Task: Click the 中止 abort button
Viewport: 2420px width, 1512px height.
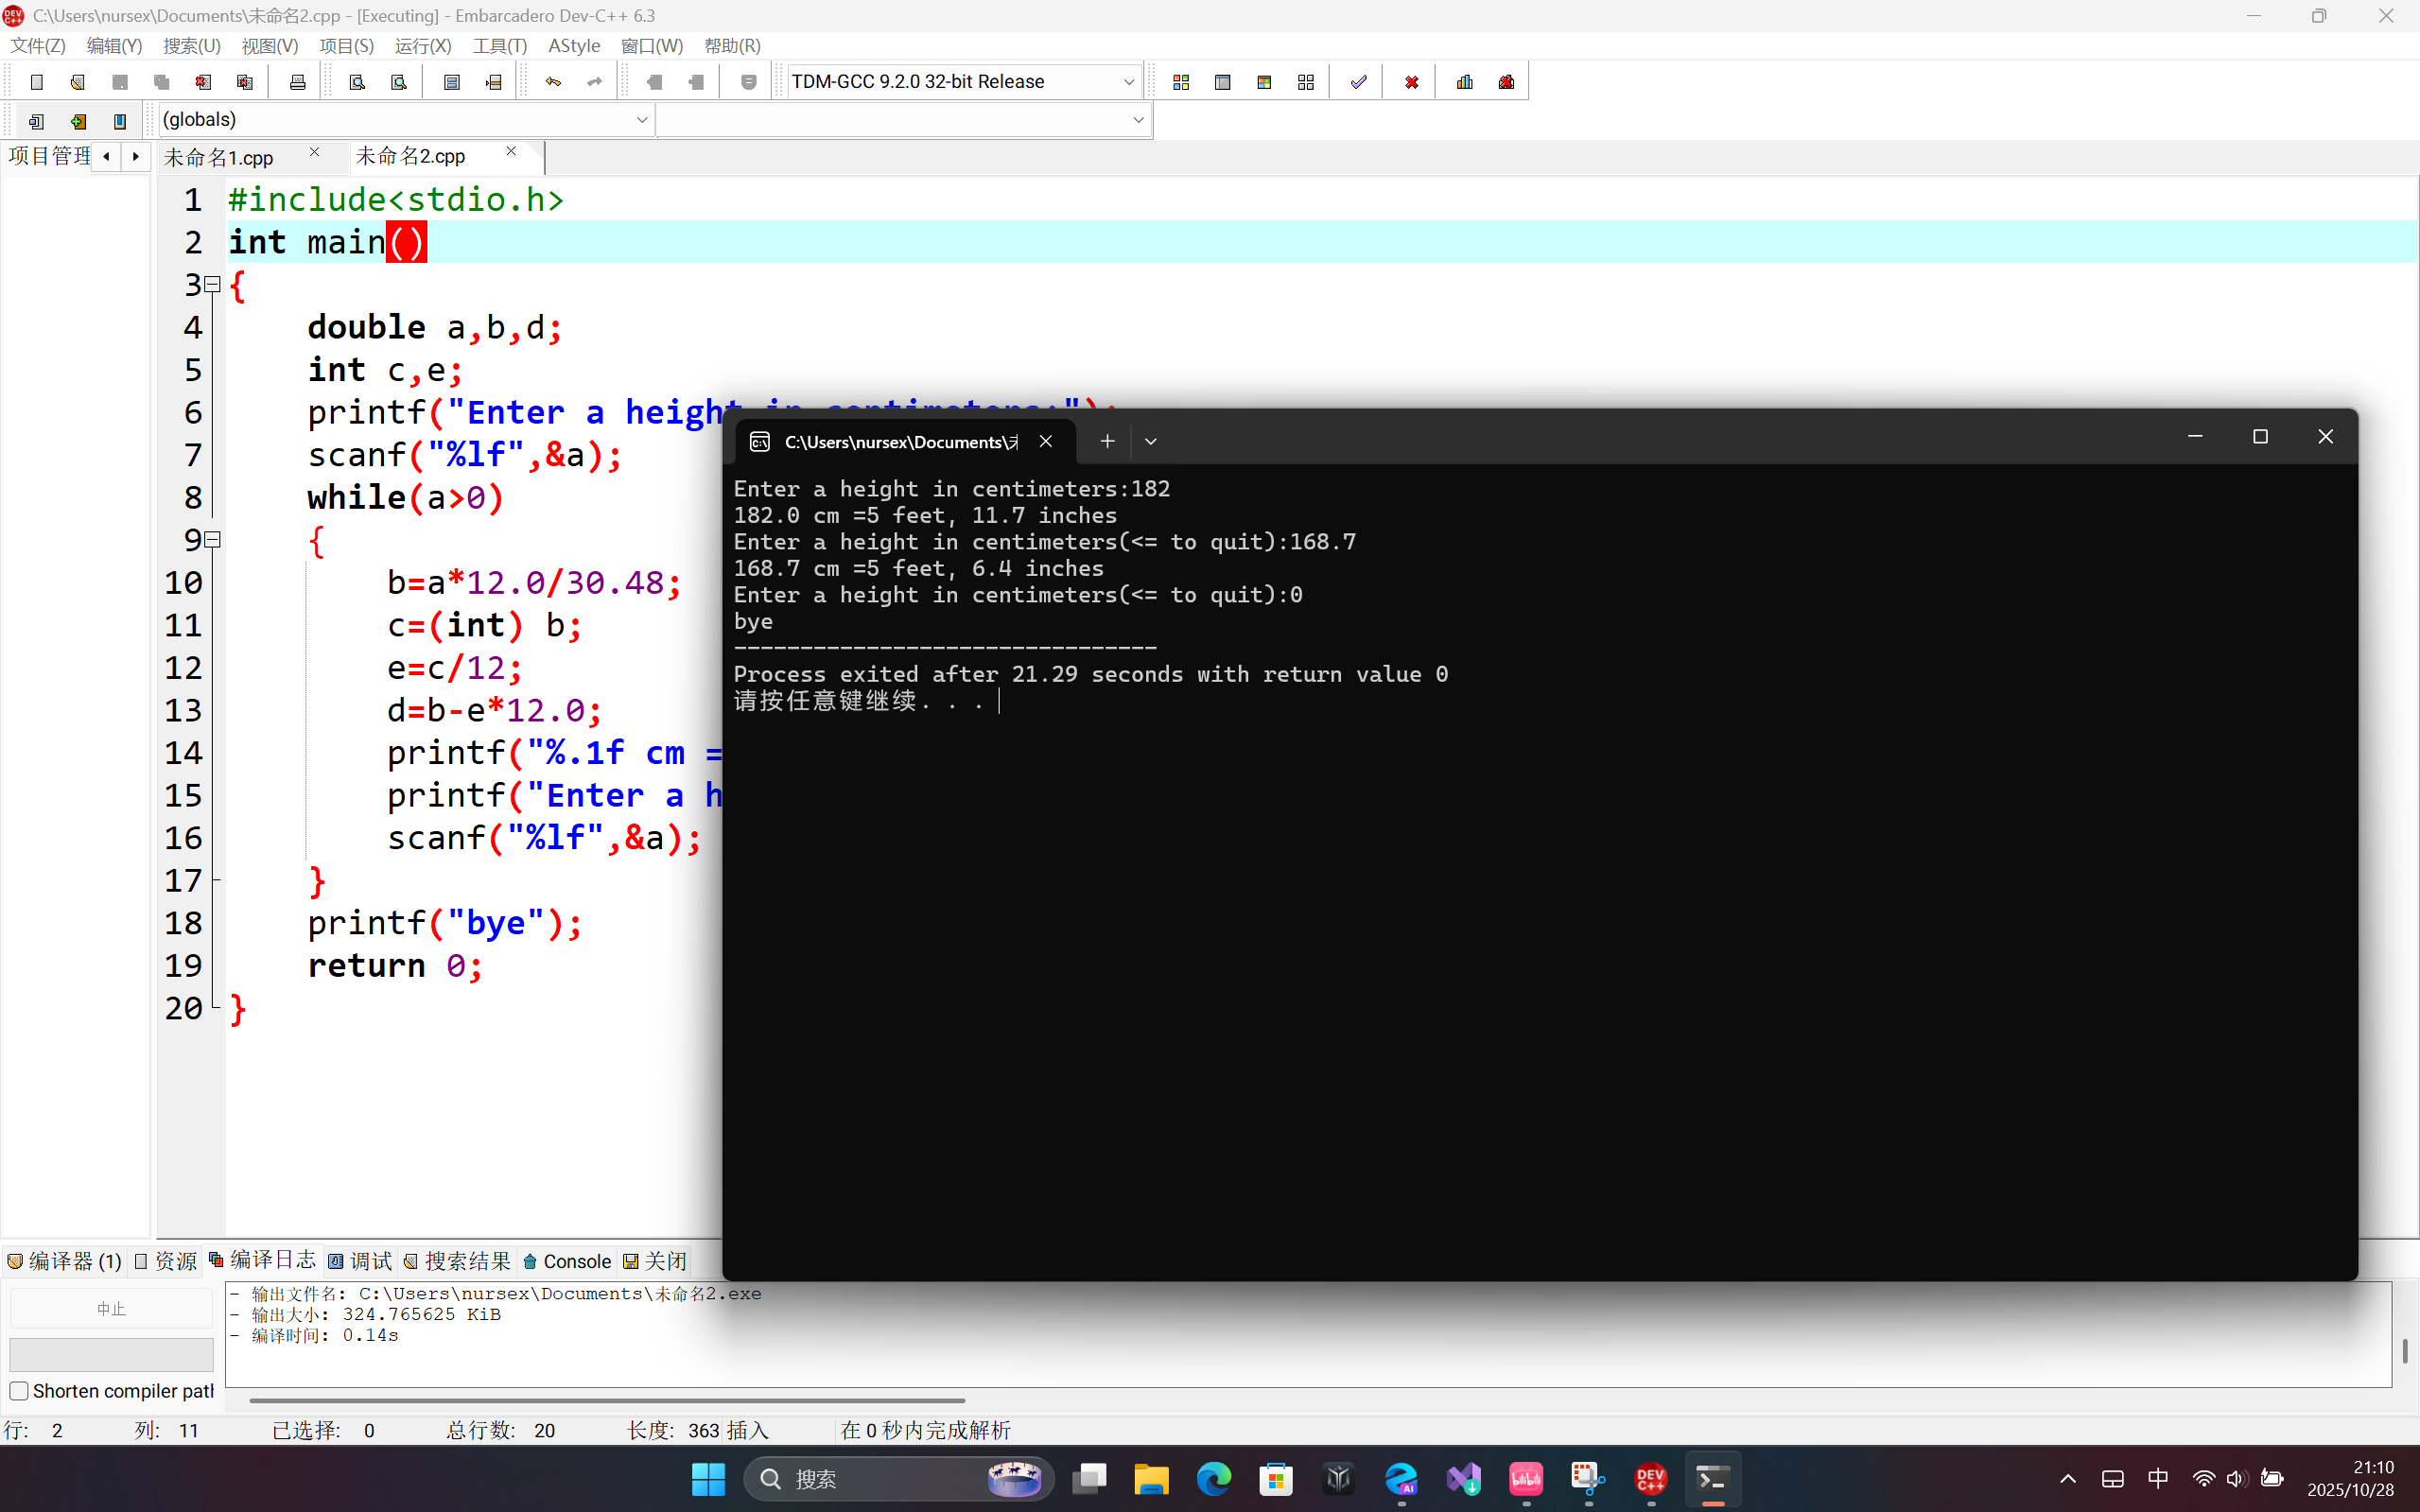Action: (x=111, y=1309)
